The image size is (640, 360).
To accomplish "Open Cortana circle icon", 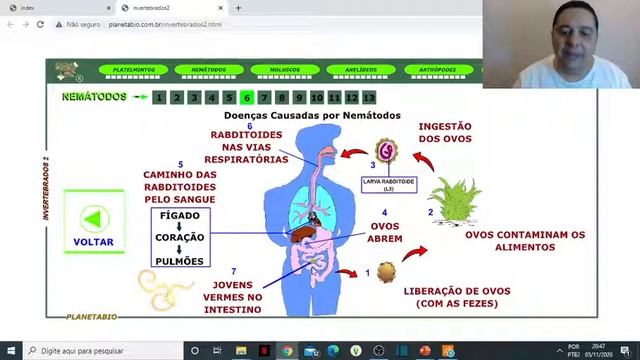I will (x=195, y=351).
